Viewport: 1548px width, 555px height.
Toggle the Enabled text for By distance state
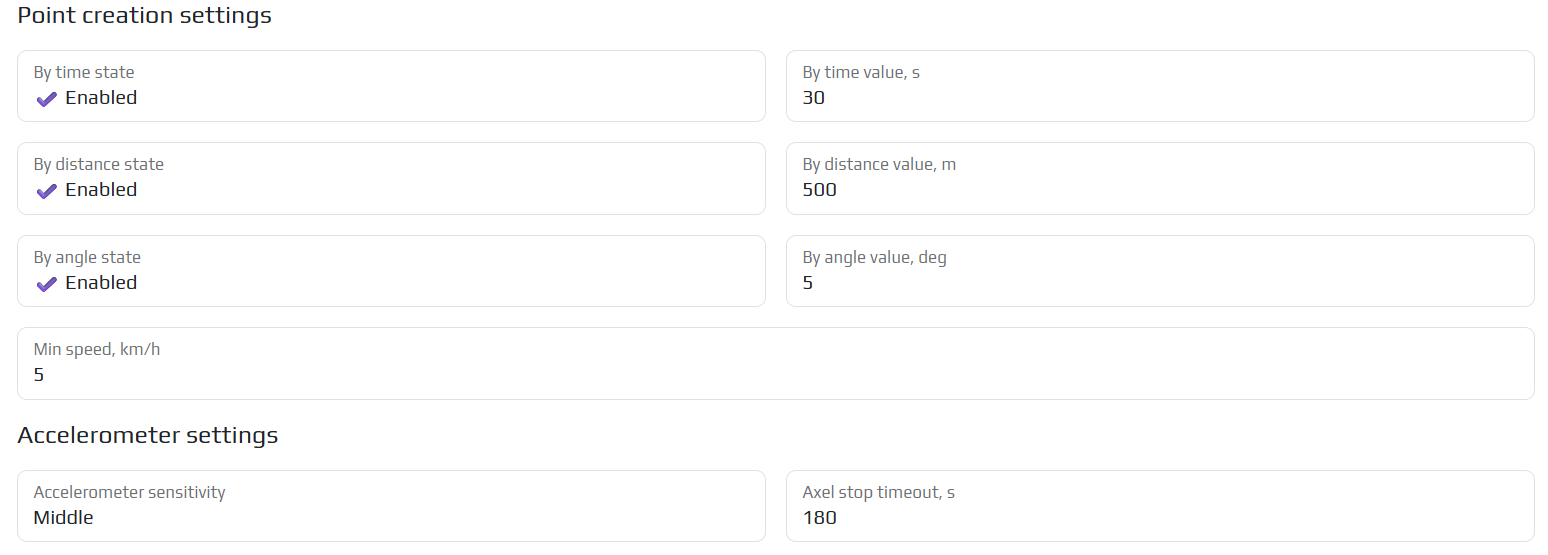[101, 190]
